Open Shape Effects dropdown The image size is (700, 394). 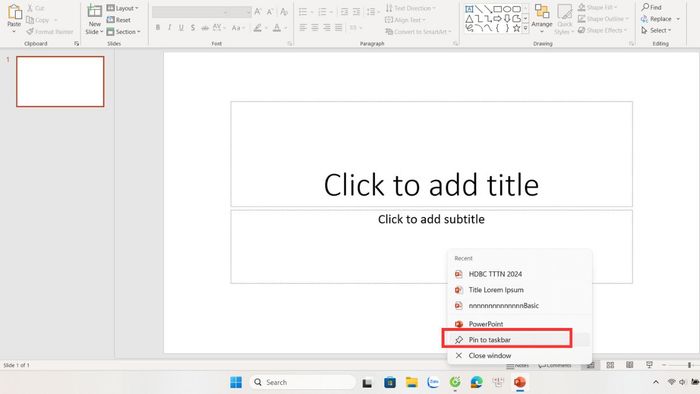pos(602,30)
